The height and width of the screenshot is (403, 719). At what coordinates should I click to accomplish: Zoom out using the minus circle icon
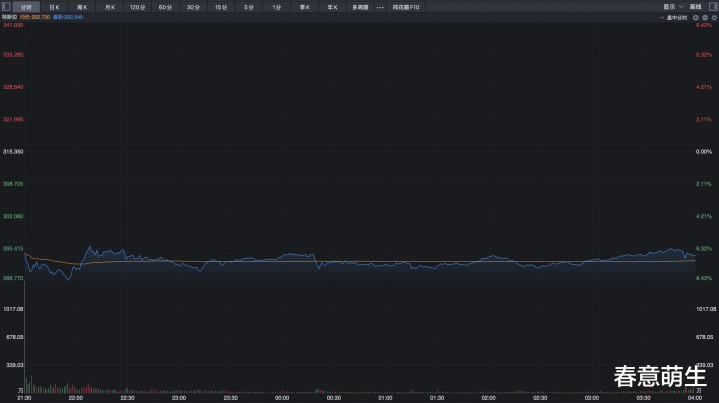point(705,17)
